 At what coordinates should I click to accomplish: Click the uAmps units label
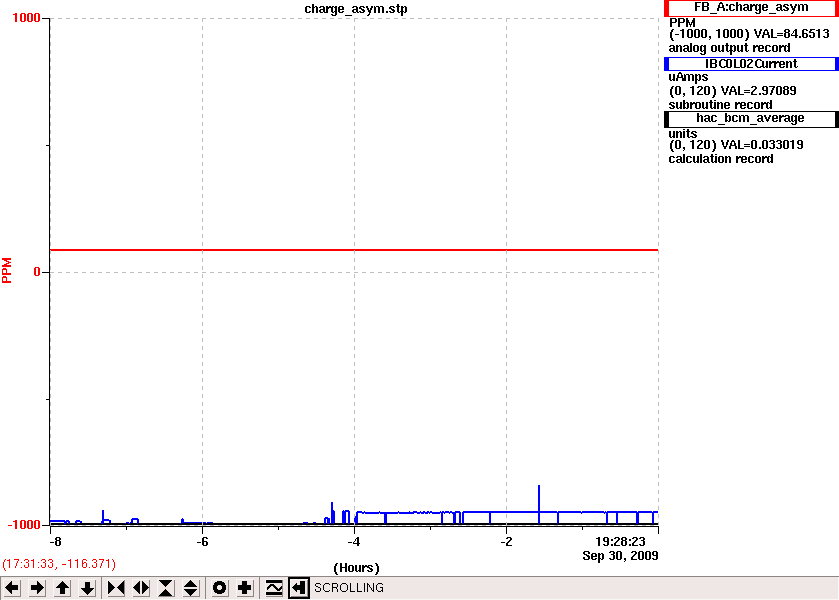click(688, 77)
